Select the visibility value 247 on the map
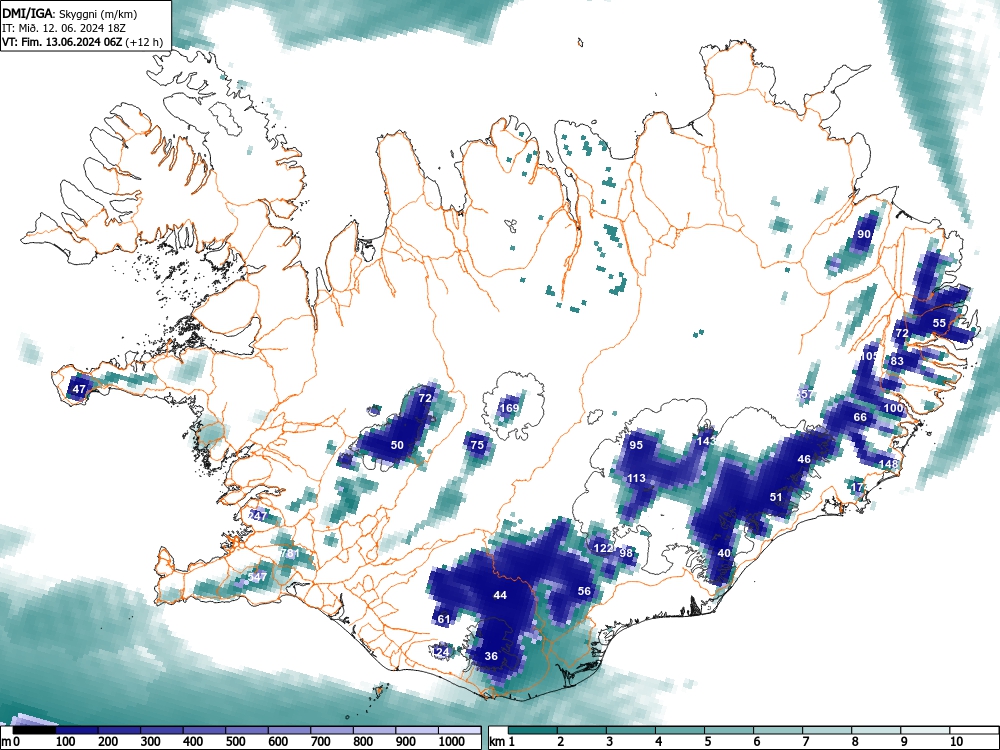This screenshot has width=1000, height=750. click(258, 516)
